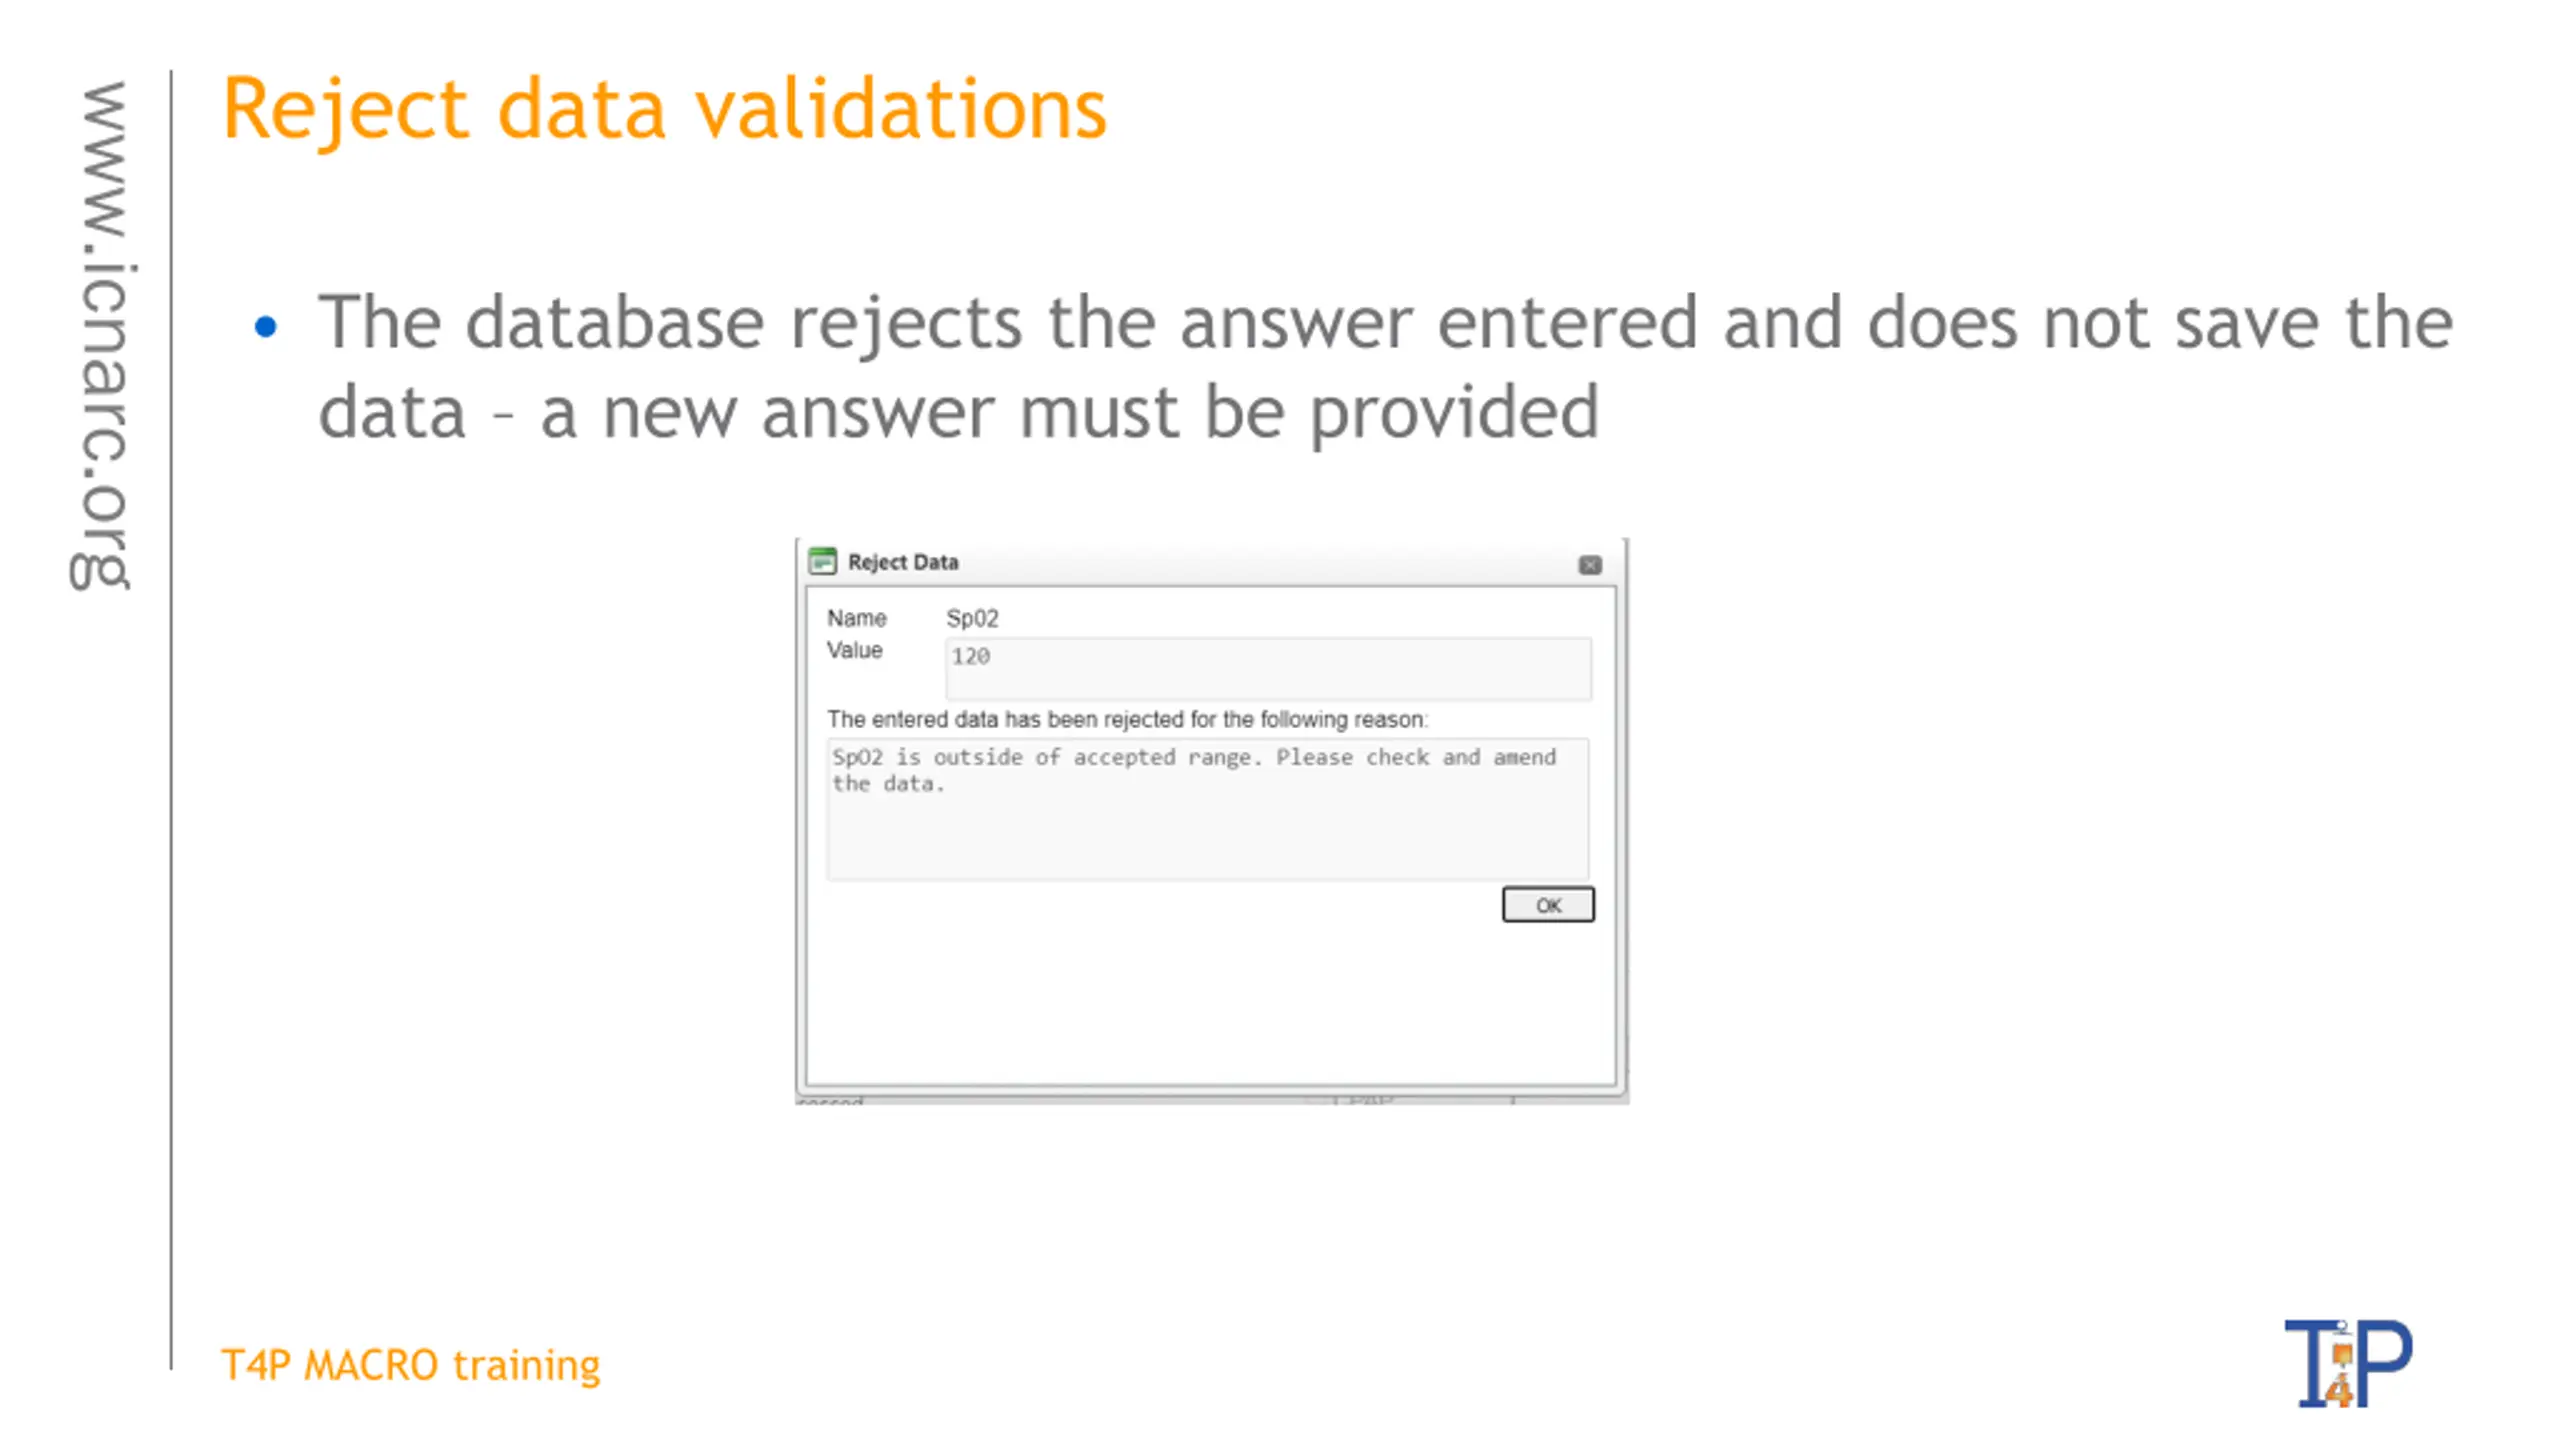The height and width of the screenshot is (1440, 2560).
Task: Select the Reject data validations heading
Action: [x=664, y=110]
